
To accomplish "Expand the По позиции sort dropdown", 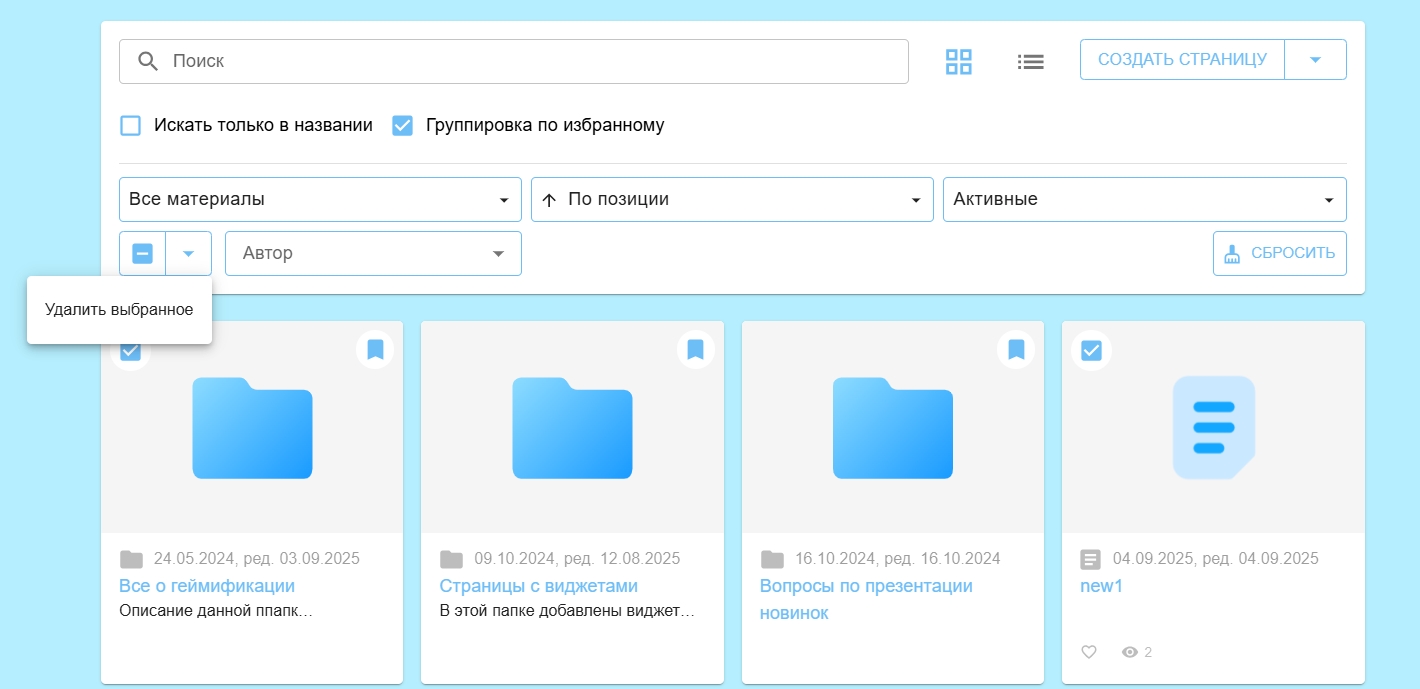I will [x=732, y=199].
